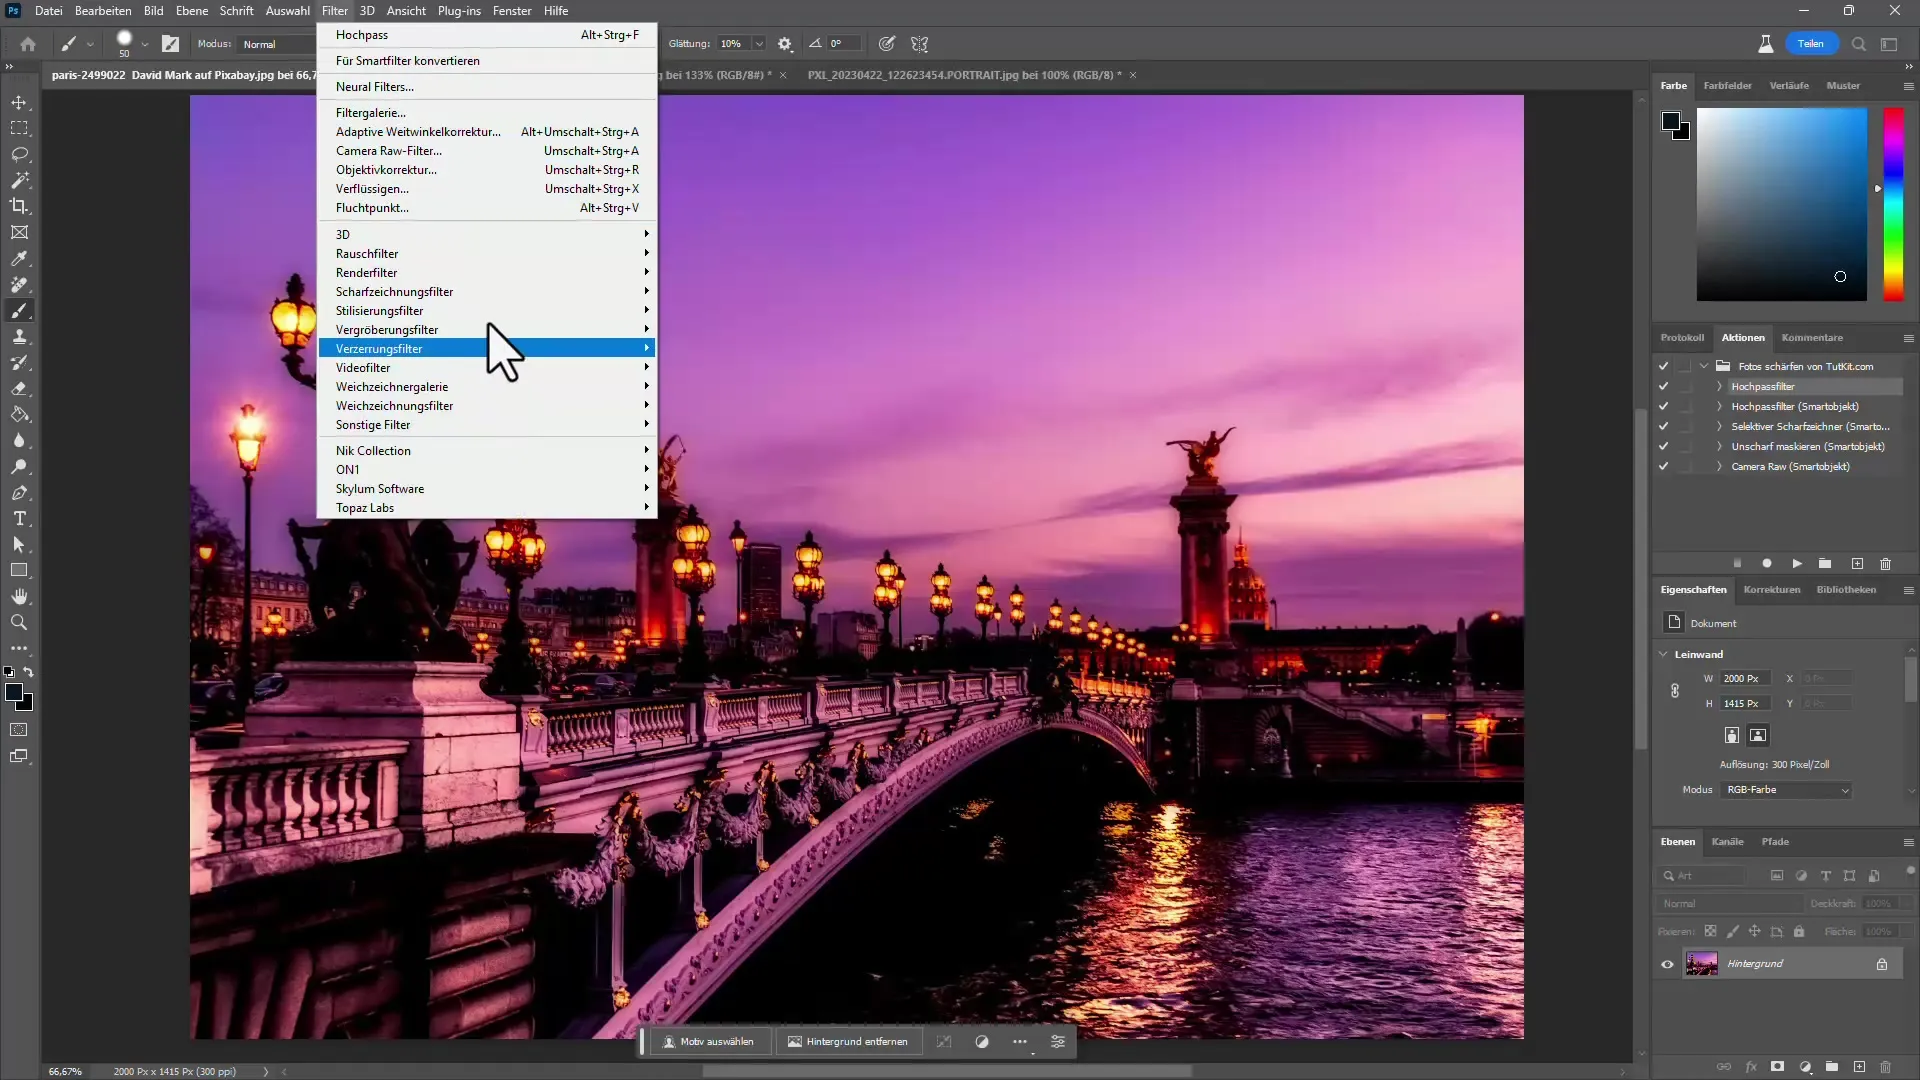Open the brush preset picker arrow
Screen dimensions: 1920x1080
pyautogui.click(x=145, y=44)
